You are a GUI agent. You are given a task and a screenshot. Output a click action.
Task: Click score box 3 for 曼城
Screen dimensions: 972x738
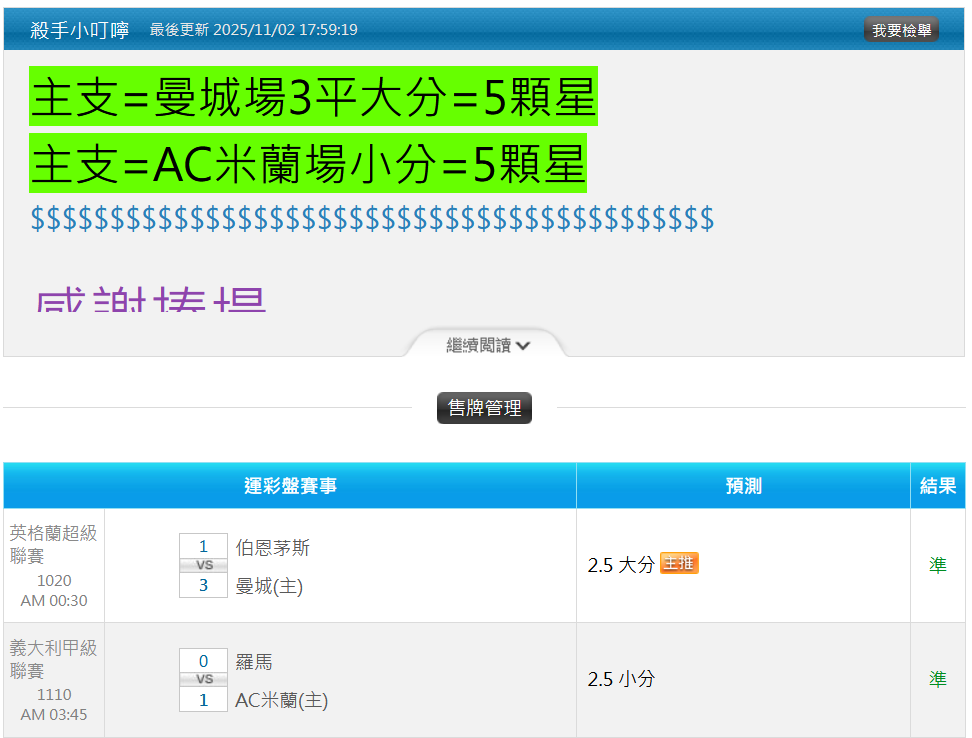tap(203, 585)
